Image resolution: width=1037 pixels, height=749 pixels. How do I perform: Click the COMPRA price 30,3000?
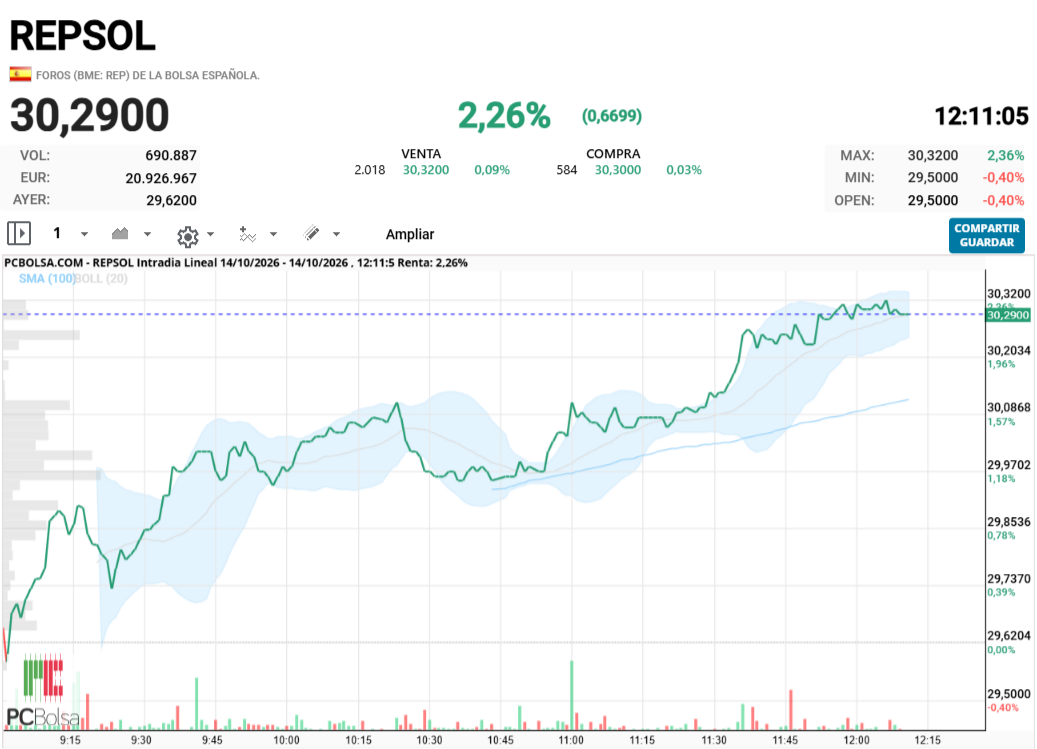coord(618,170)
